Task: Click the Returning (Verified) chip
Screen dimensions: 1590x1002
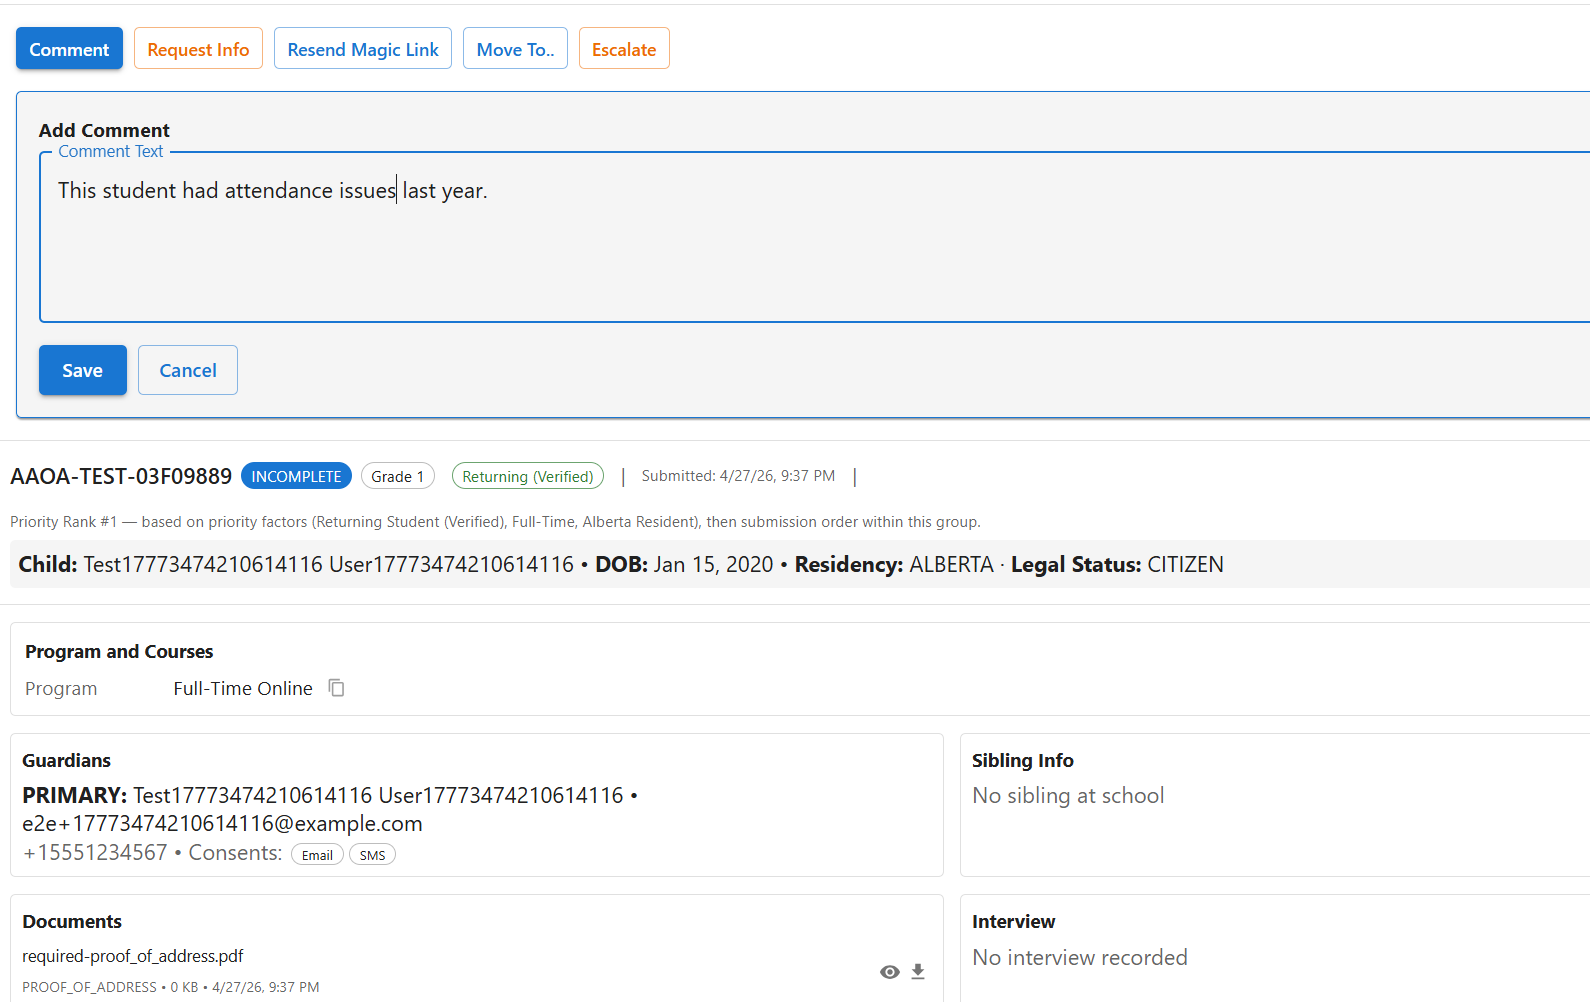Action: coord(528,476)
